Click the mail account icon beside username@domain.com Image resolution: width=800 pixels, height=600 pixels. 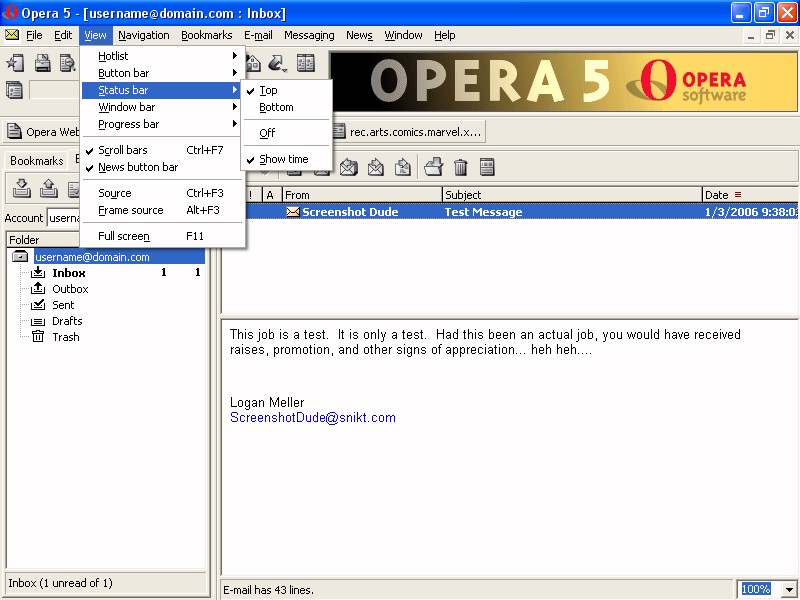(x=20, y=257)
